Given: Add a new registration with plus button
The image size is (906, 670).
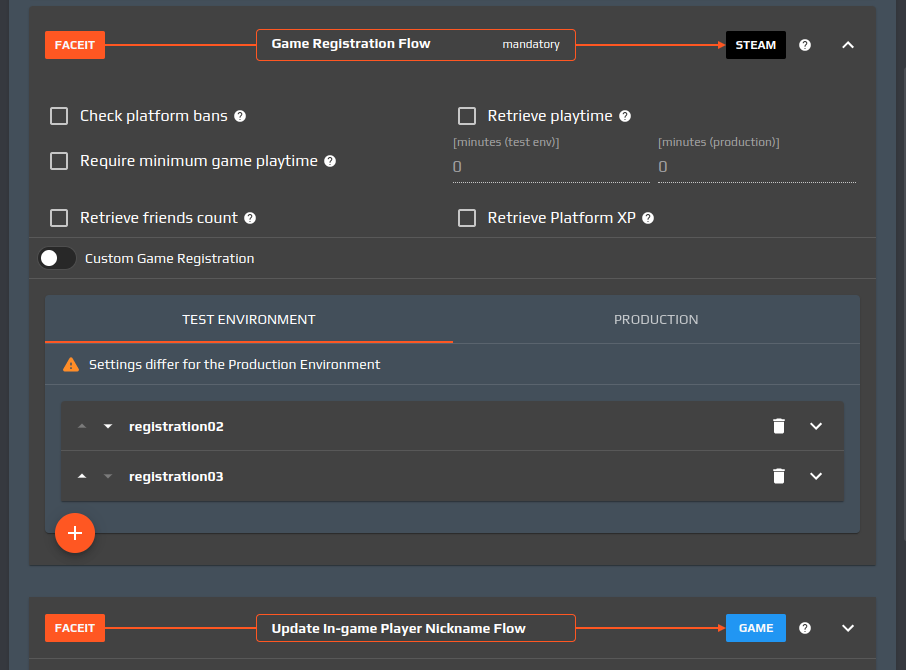Looking at the screenshot, I should click(74, 533).
